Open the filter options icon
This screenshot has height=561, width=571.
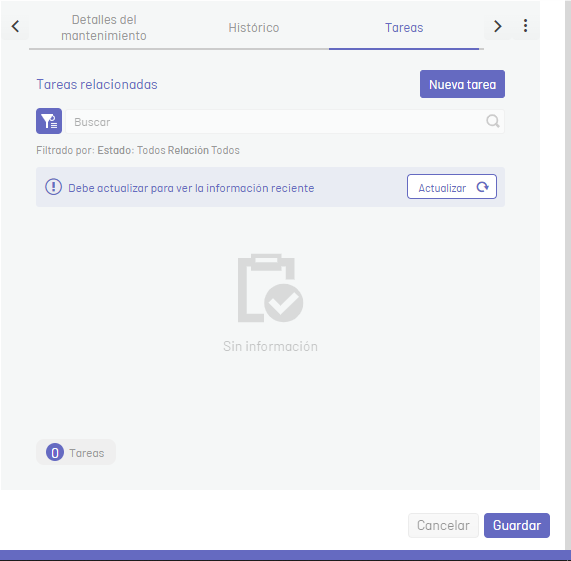49,121
